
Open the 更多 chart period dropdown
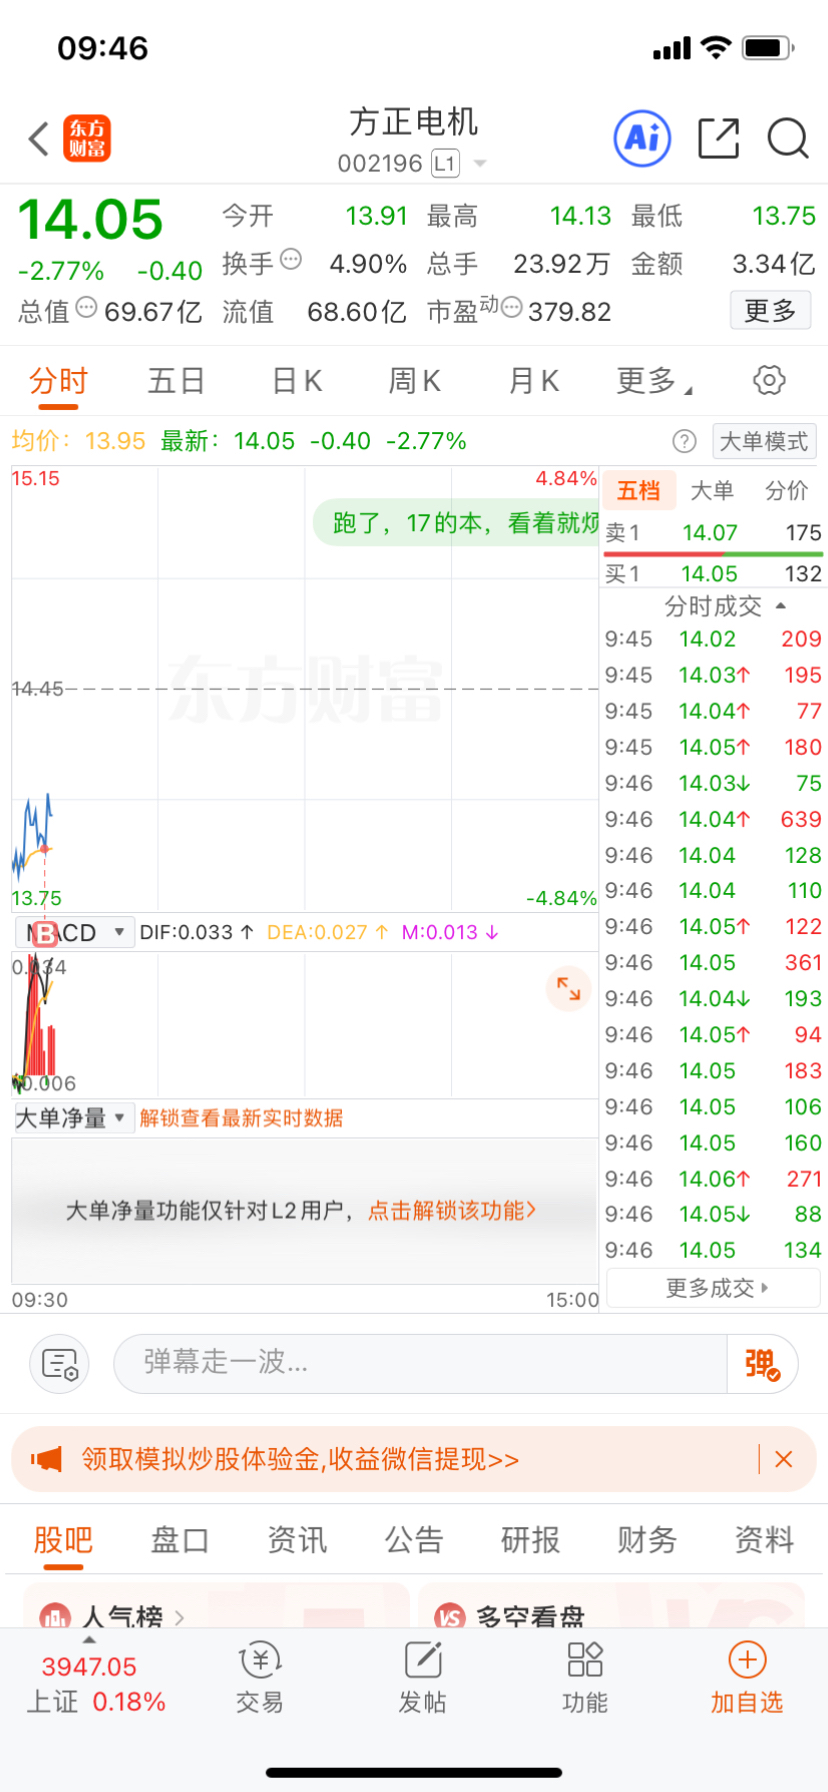pyautogui.click(x=655, y=381)
